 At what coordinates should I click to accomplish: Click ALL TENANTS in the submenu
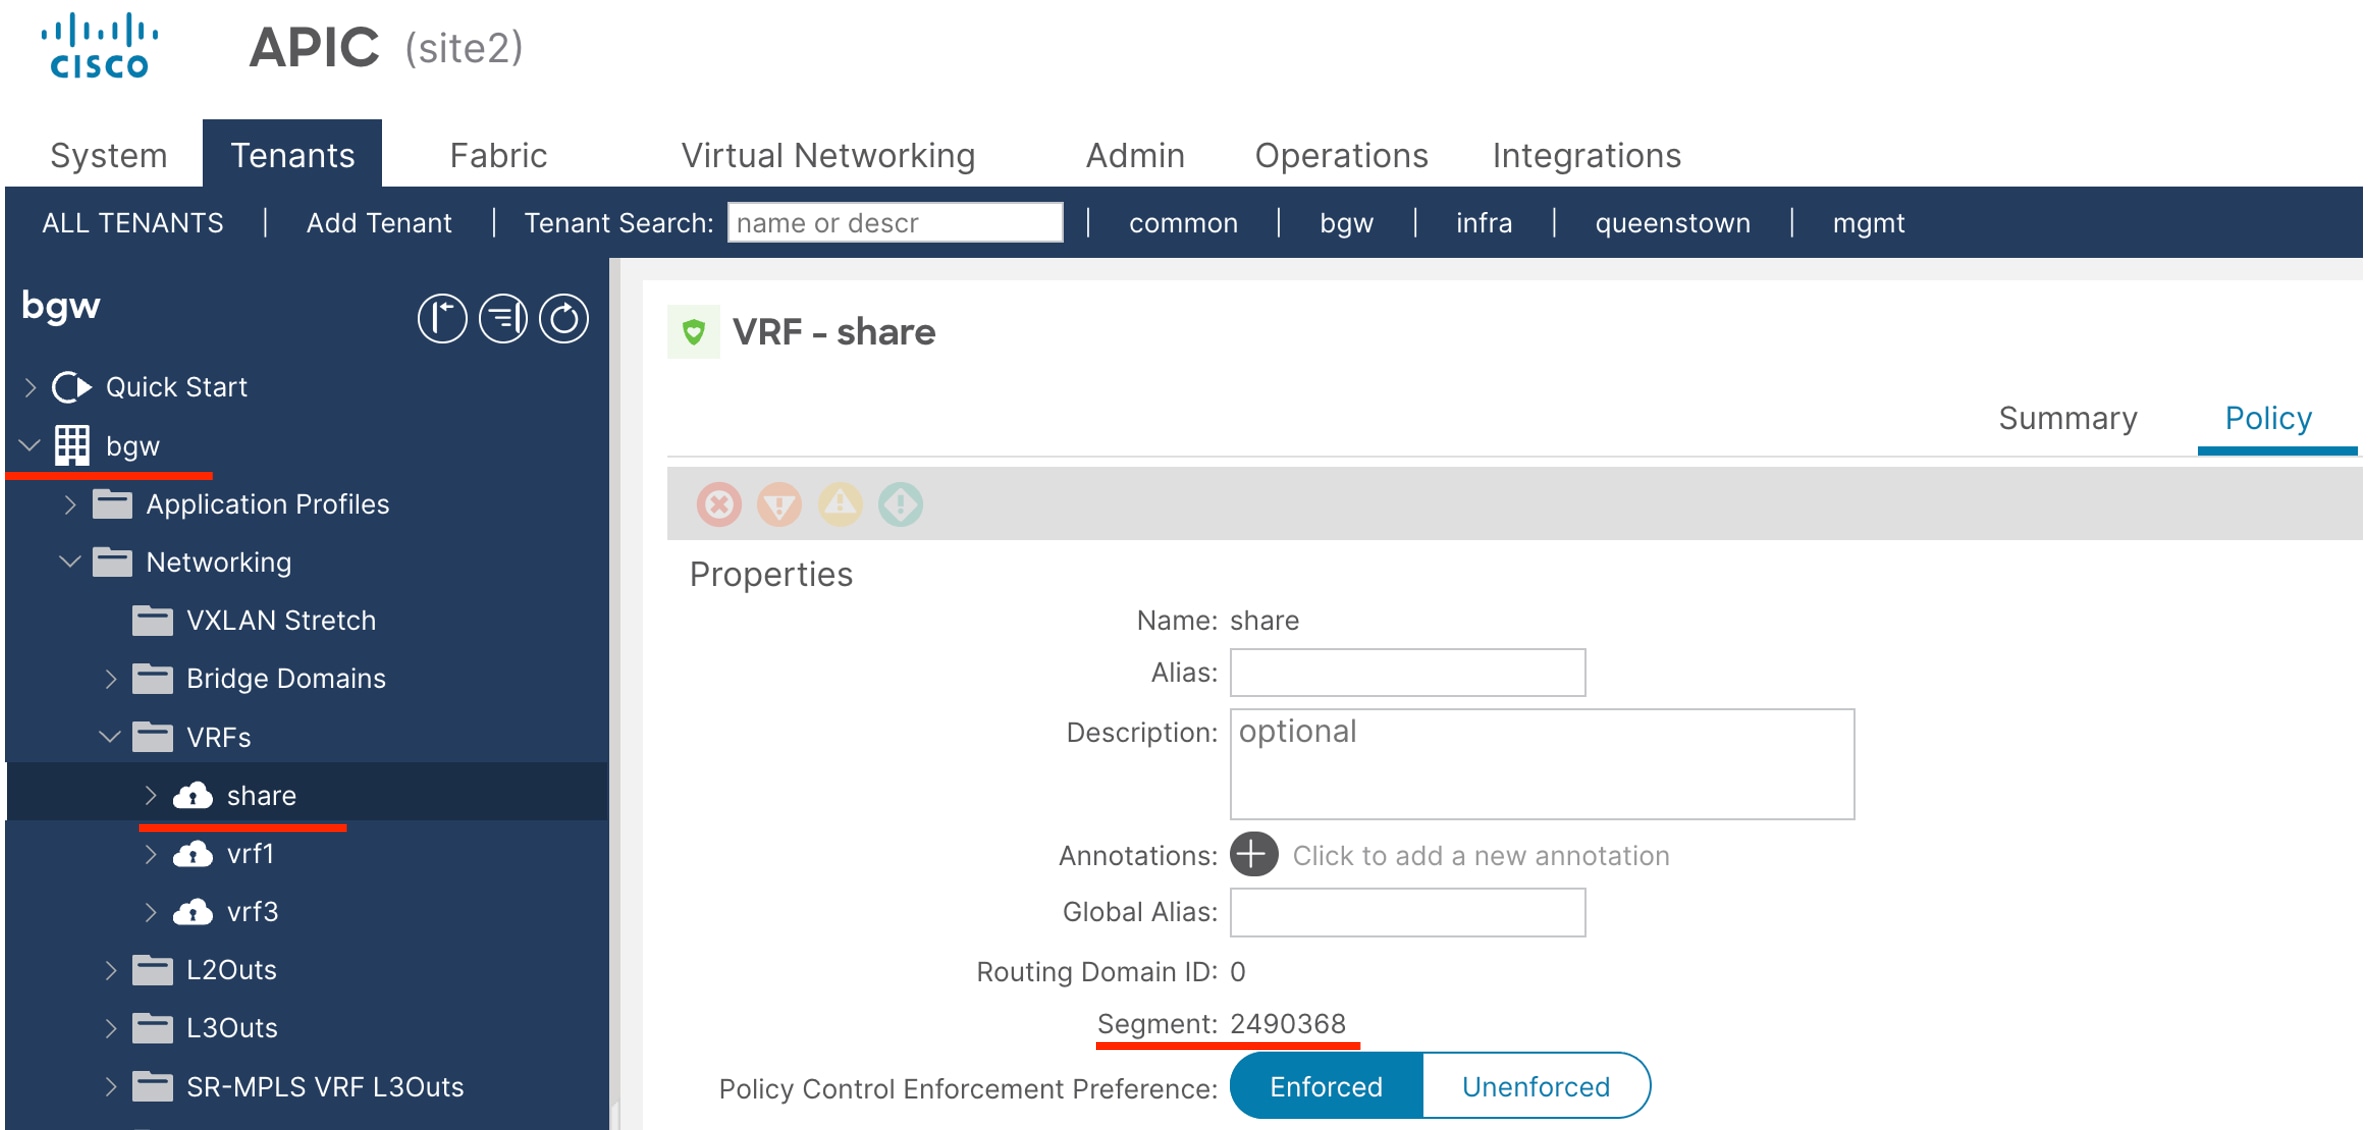[x=132, y=223]
